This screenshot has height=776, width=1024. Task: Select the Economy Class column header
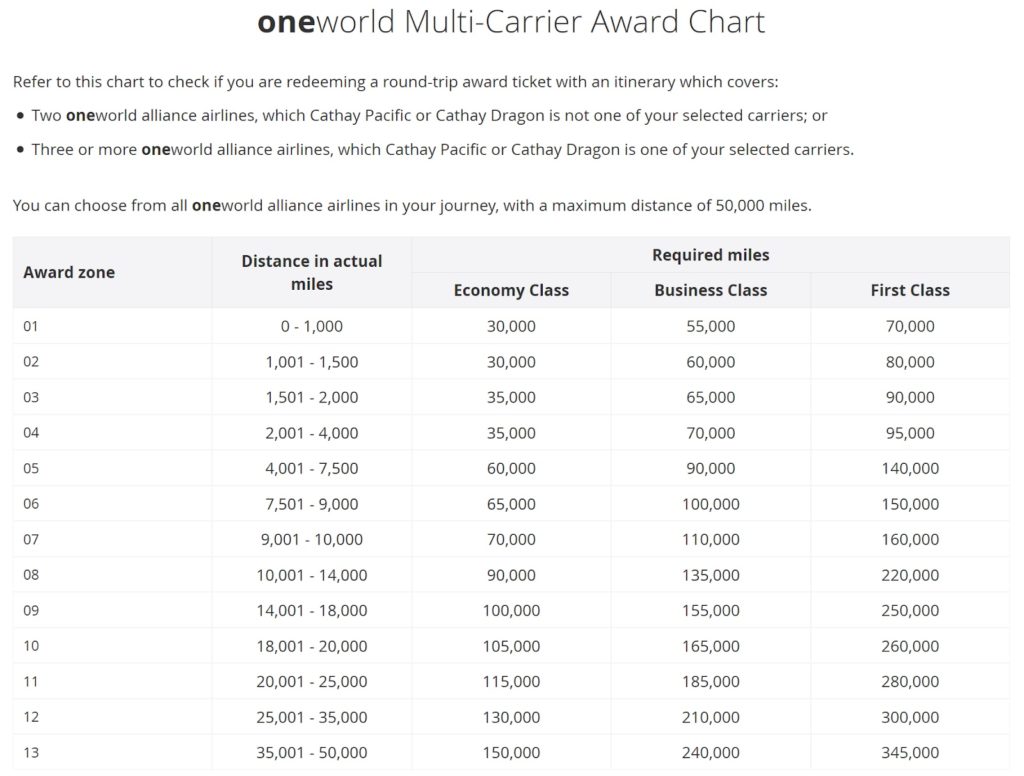tap(511, 290)
